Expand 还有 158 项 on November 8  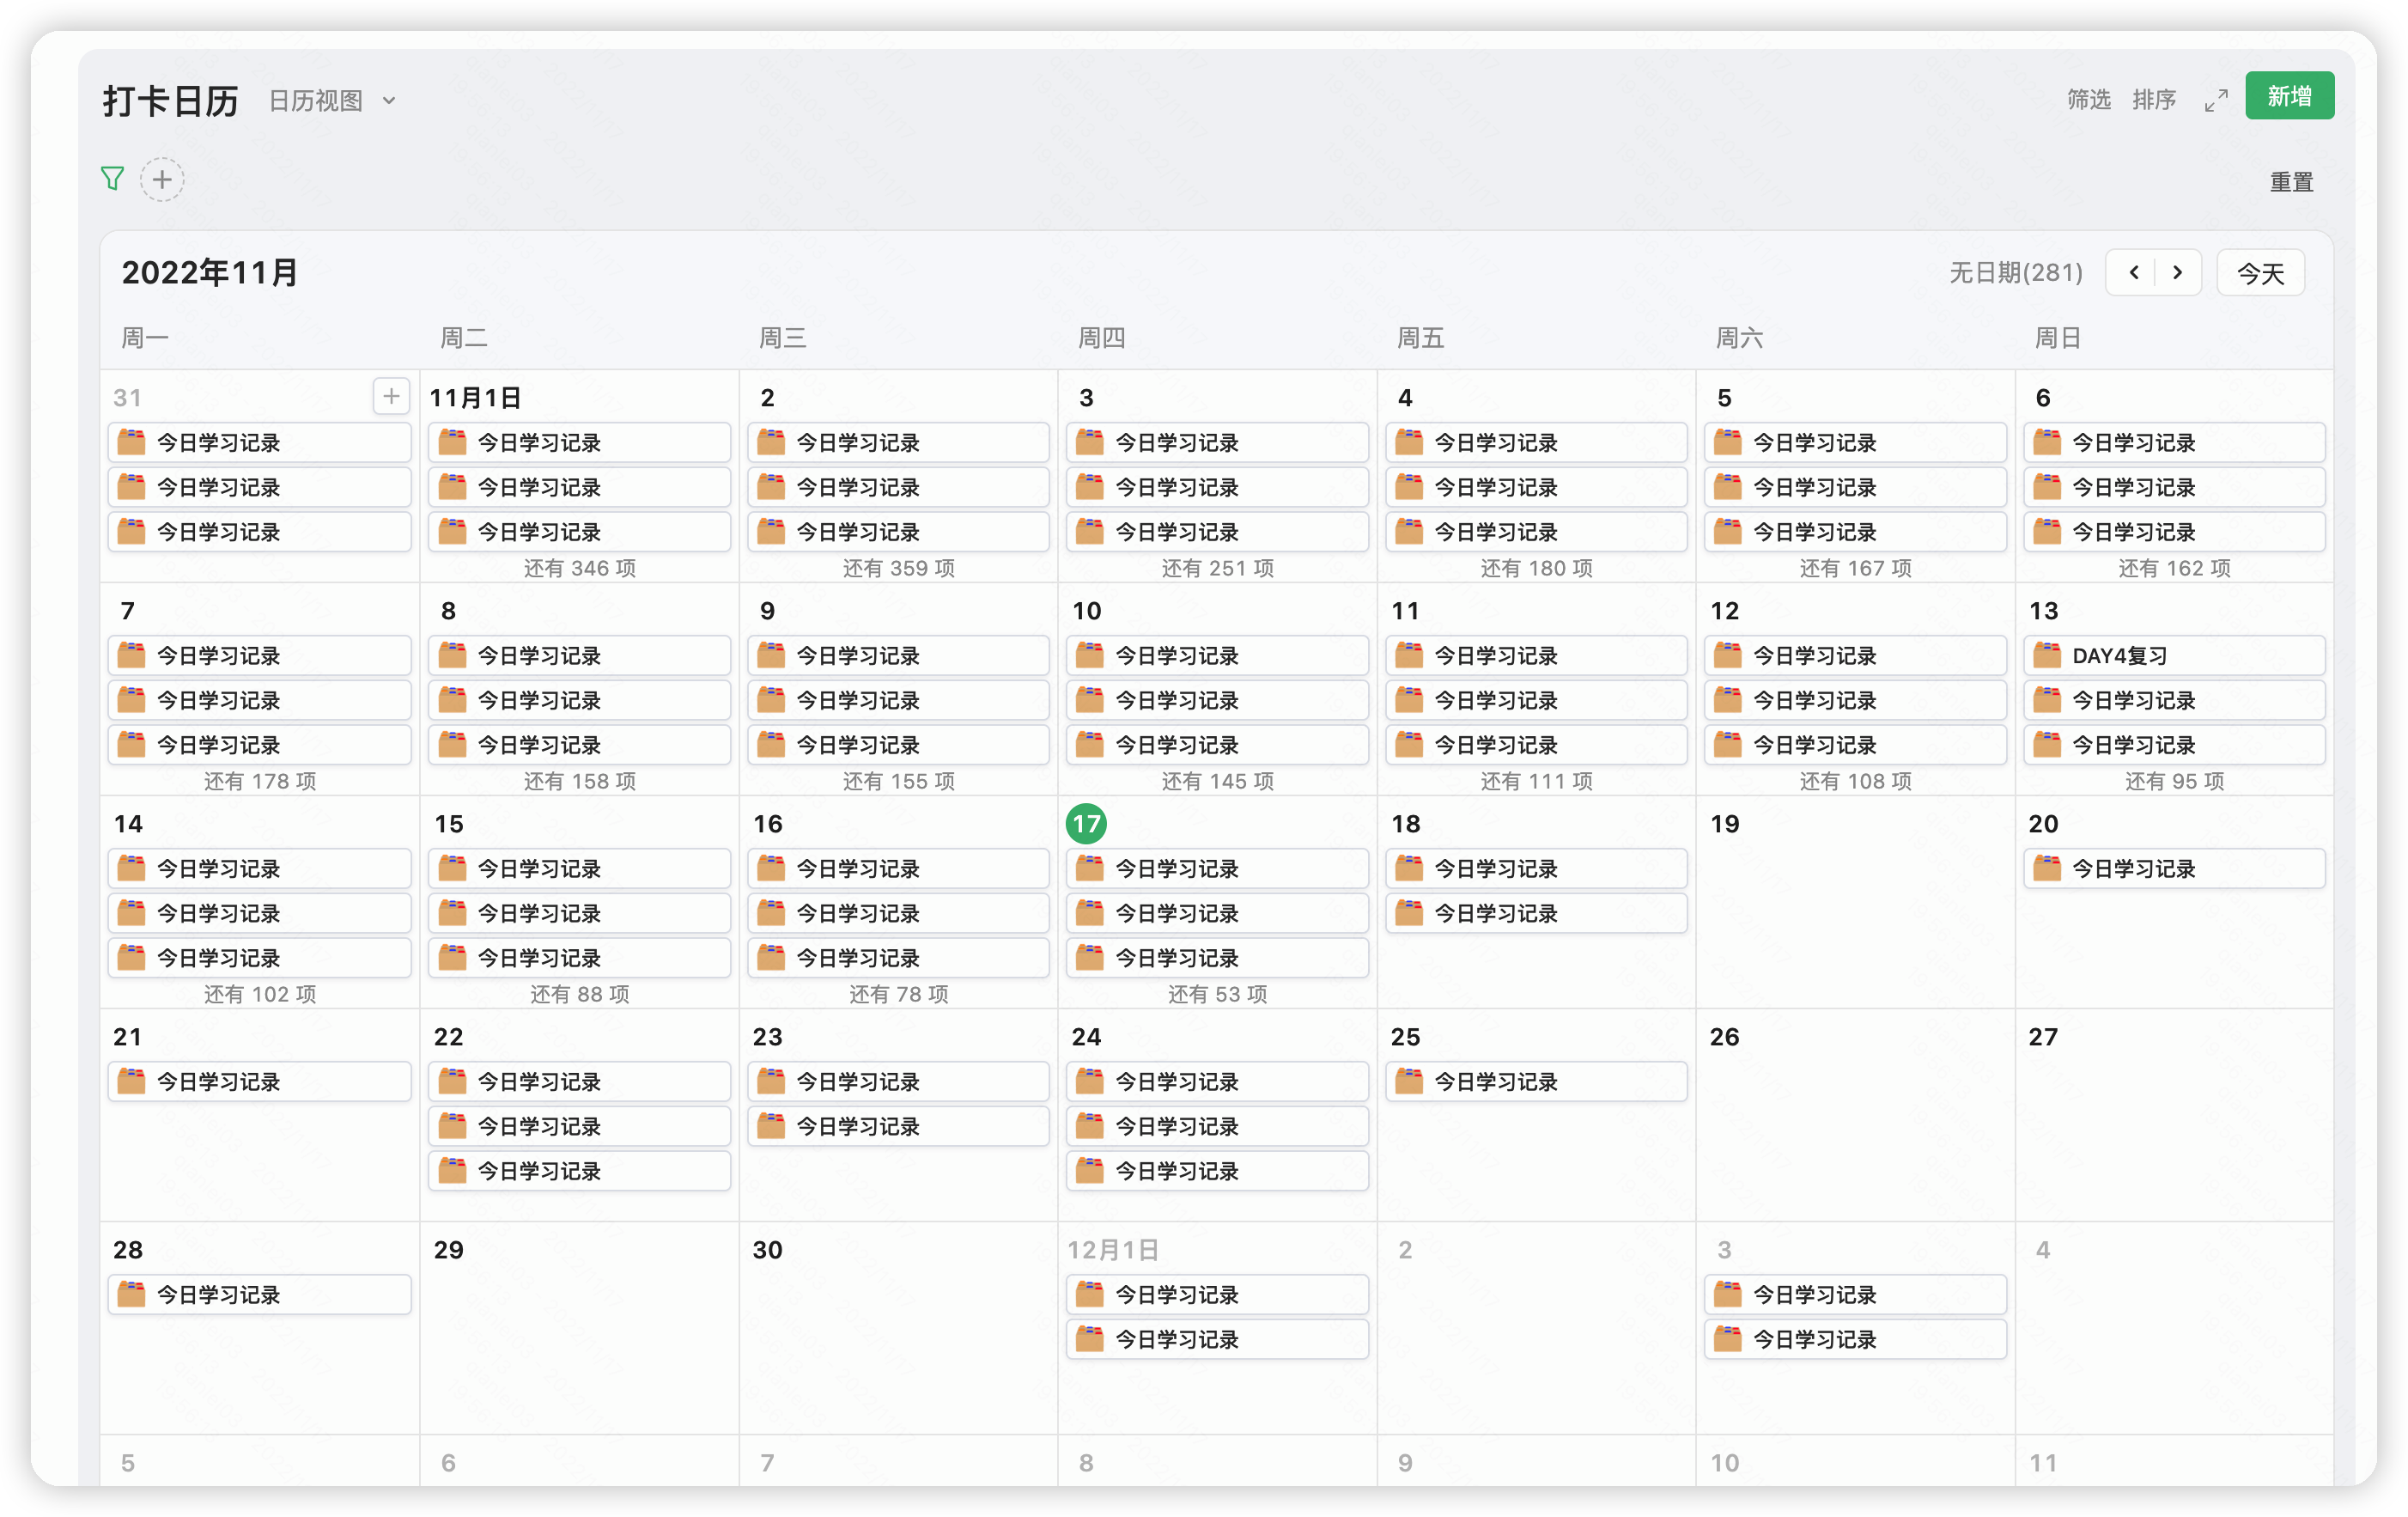point(580,781)
